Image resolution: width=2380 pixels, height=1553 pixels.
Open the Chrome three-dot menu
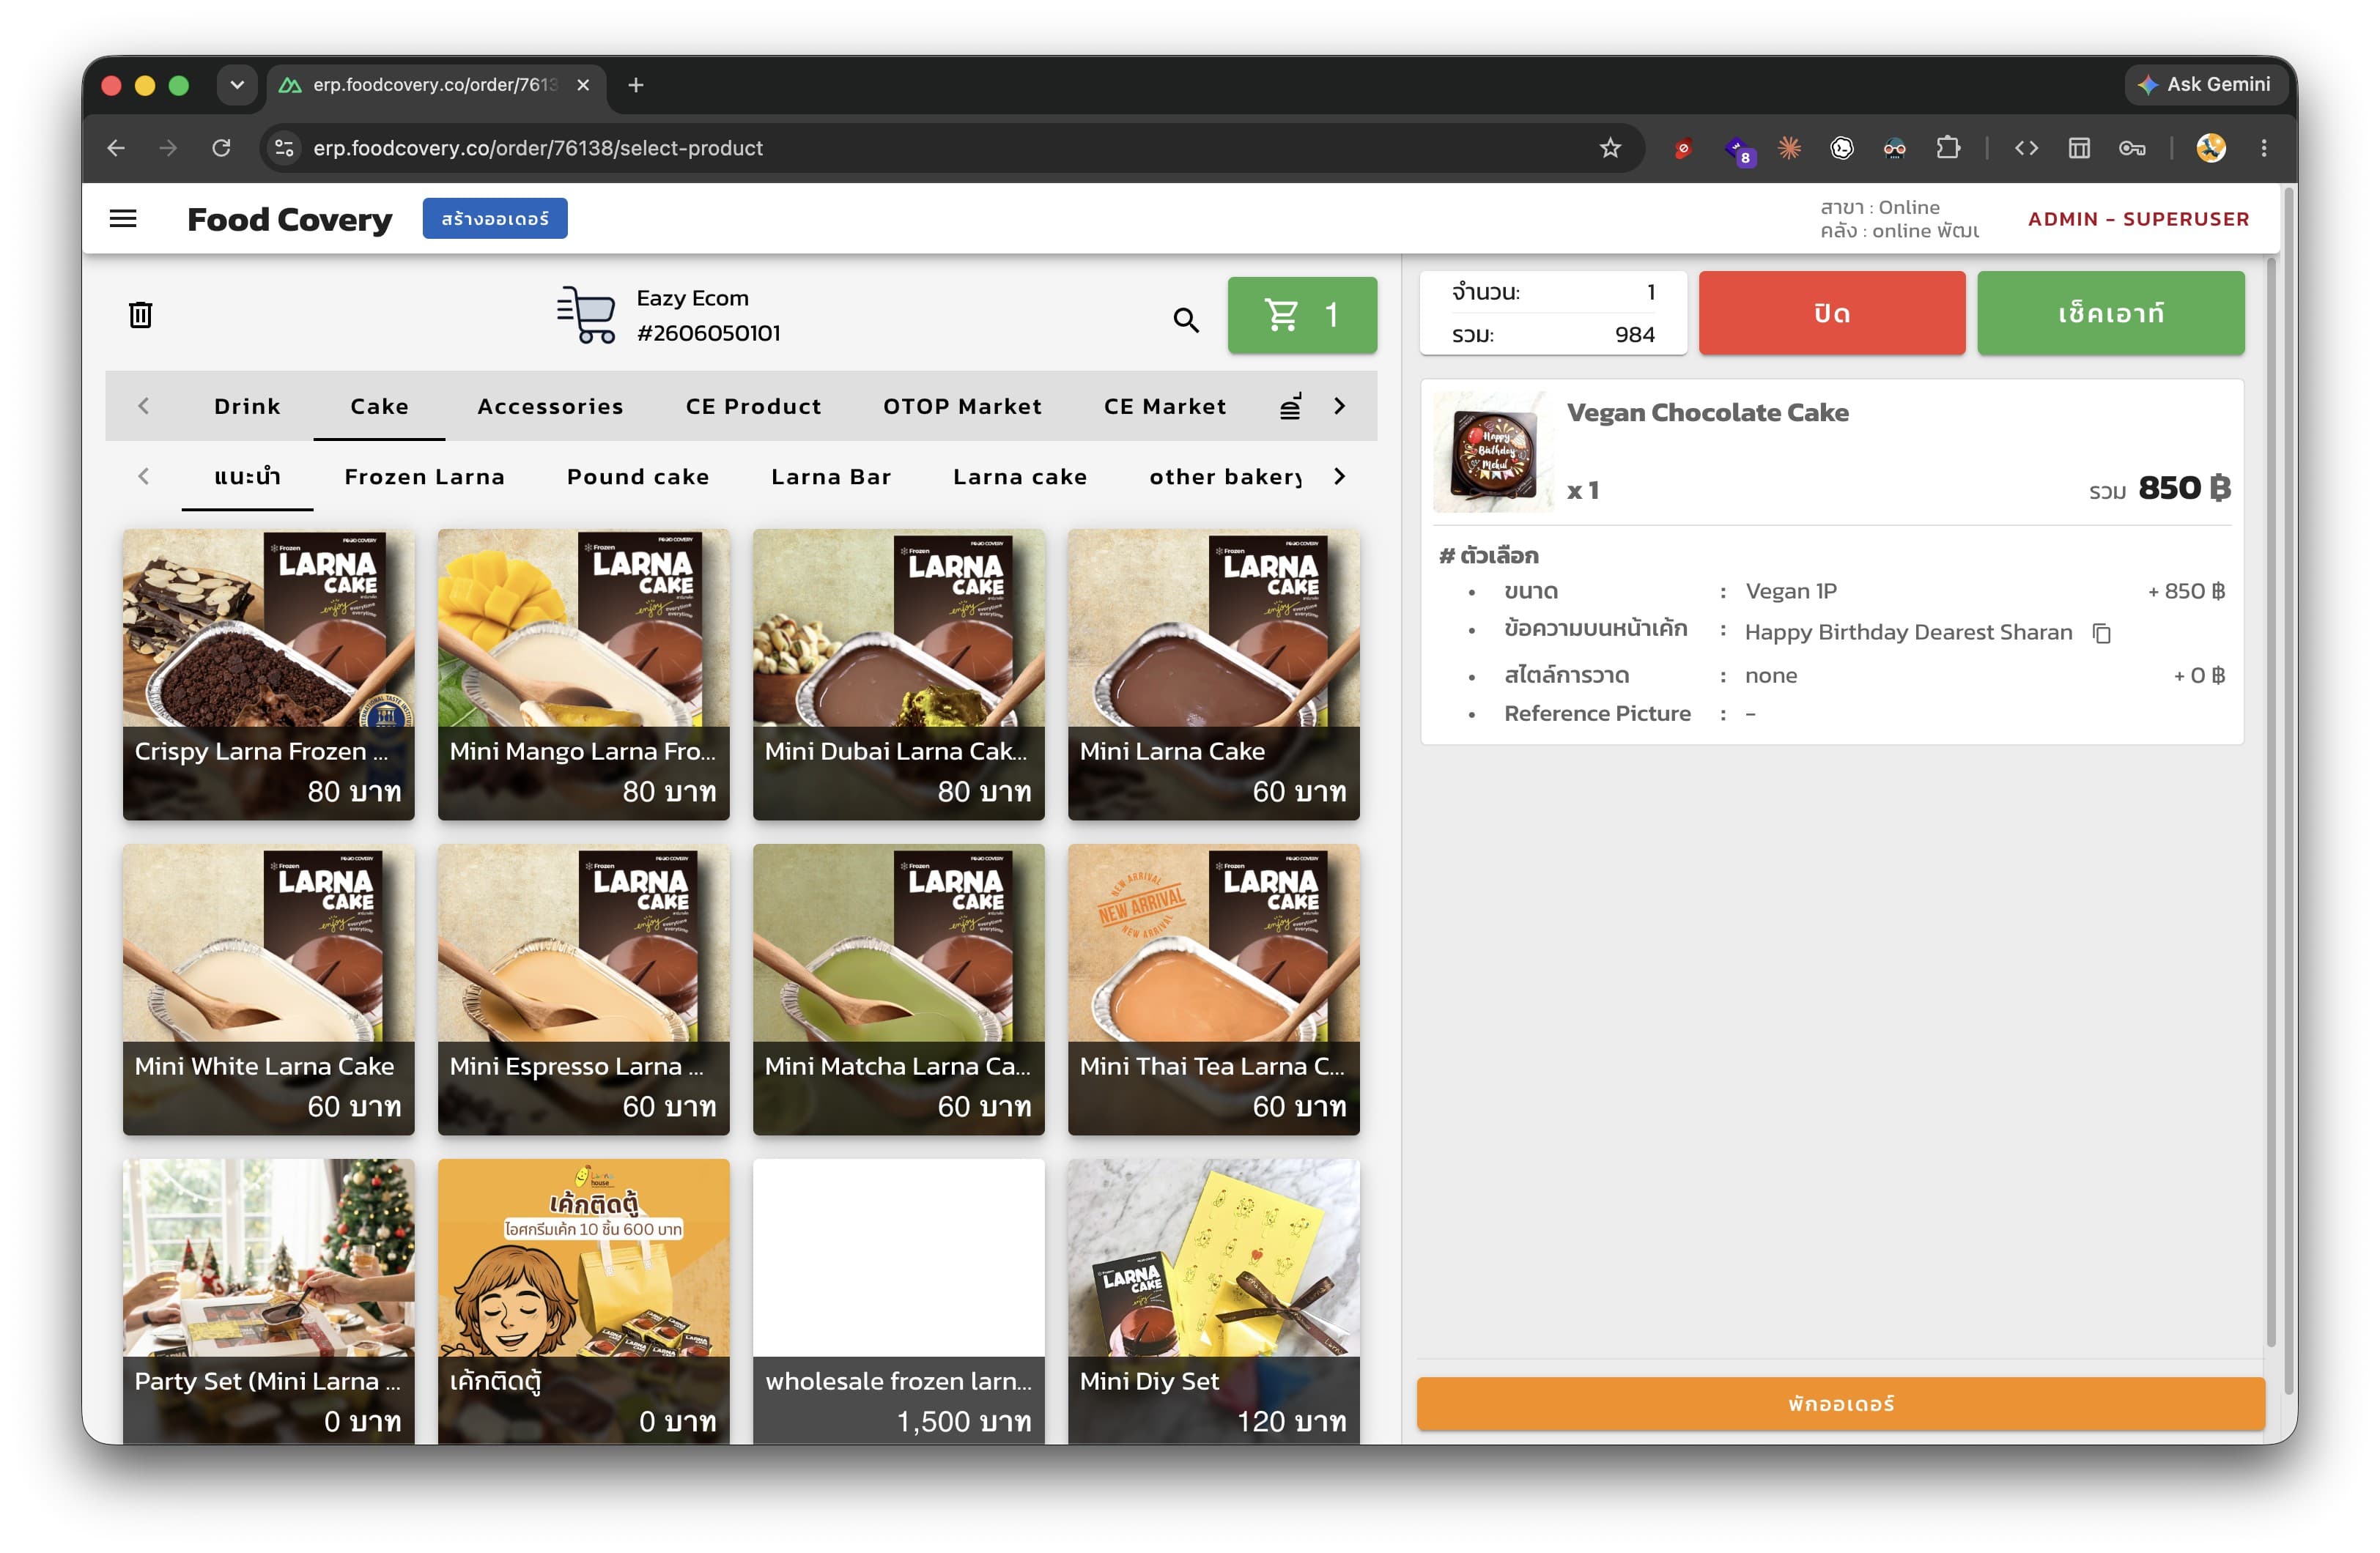(2264, 148)
